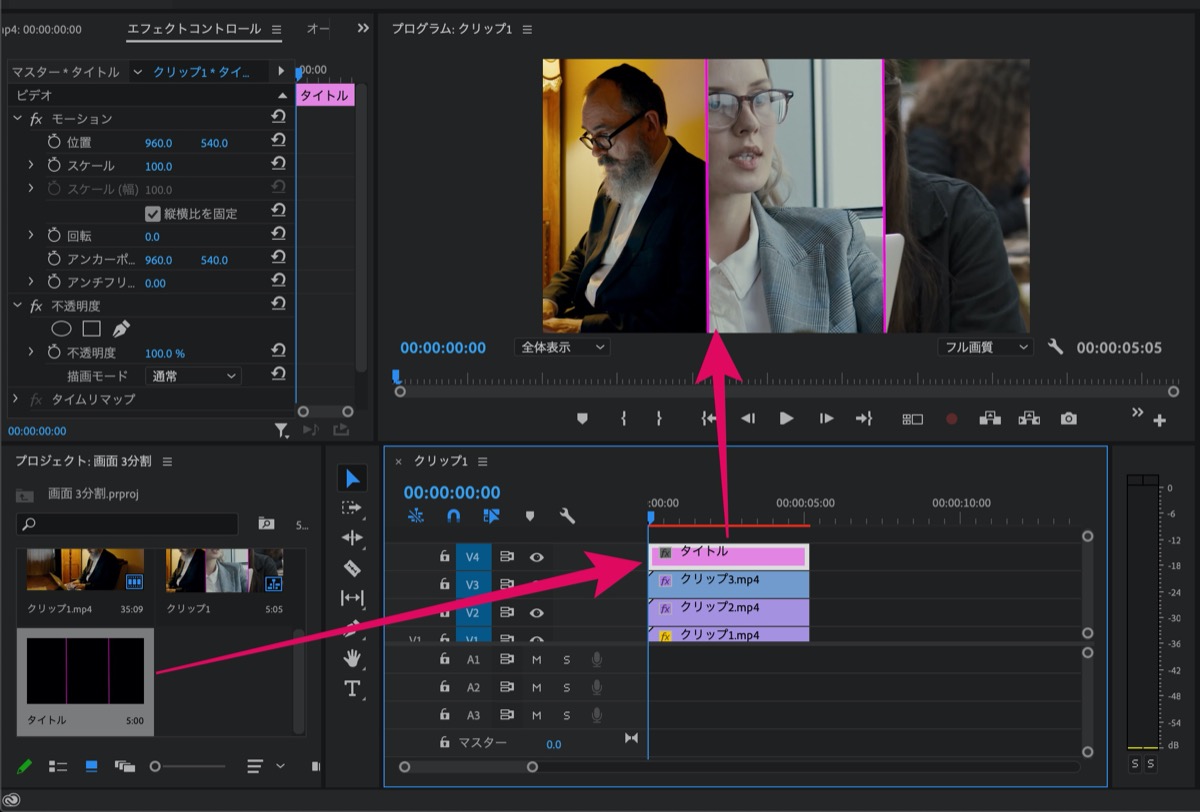This screenshot has width=1200, height=812.
Task: Open timeline display settings wrench
Action: pos(567,516)
